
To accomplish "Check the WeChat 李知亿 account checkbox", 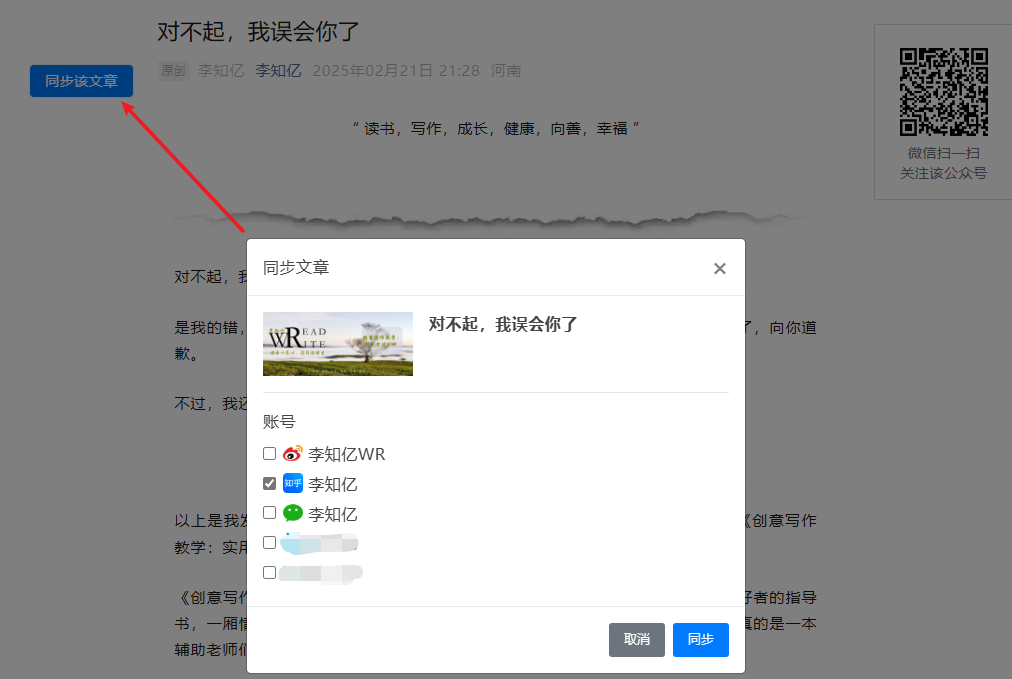I will click(270, 513).
